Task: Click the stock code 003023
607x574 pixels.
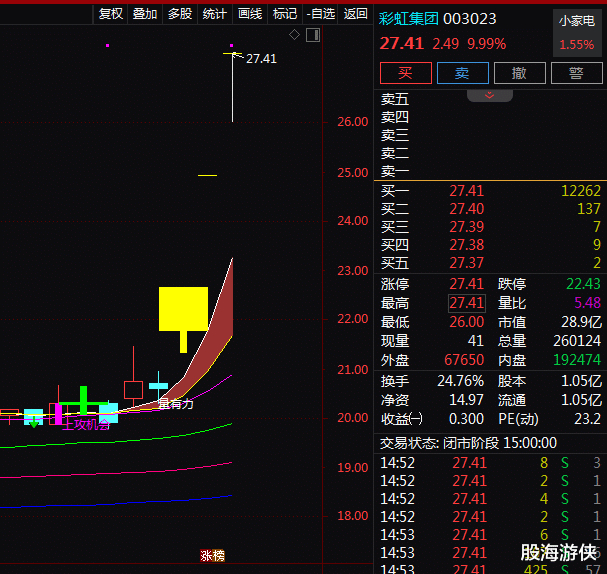Action: [470, 19]
